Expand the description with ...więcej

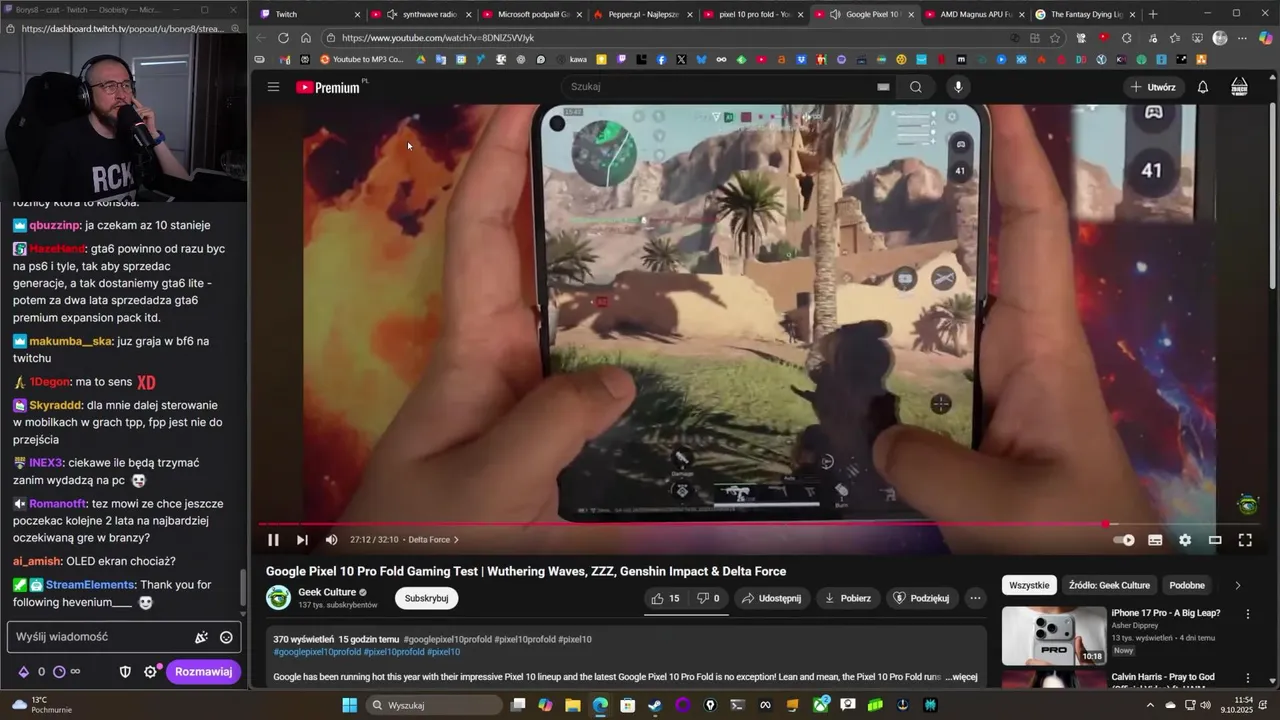(961, 677)
